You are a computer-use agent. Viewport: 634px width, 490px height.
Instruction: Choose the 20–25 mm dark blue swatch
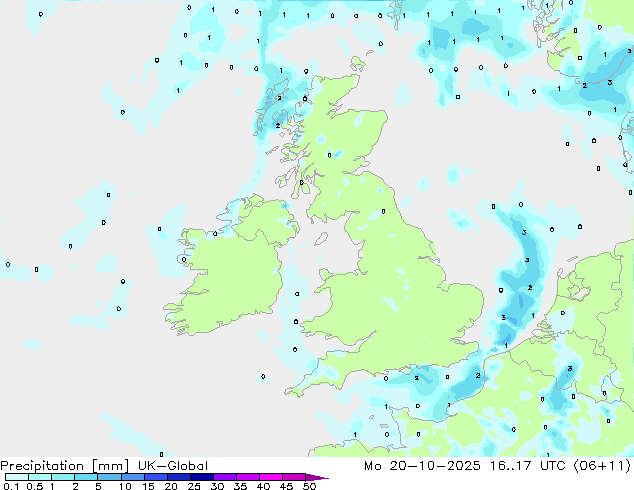coord(178,477)
